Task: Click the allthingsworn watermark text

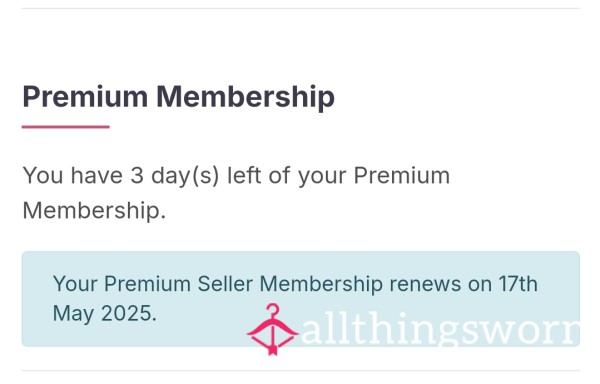Action: click(440, 331)
